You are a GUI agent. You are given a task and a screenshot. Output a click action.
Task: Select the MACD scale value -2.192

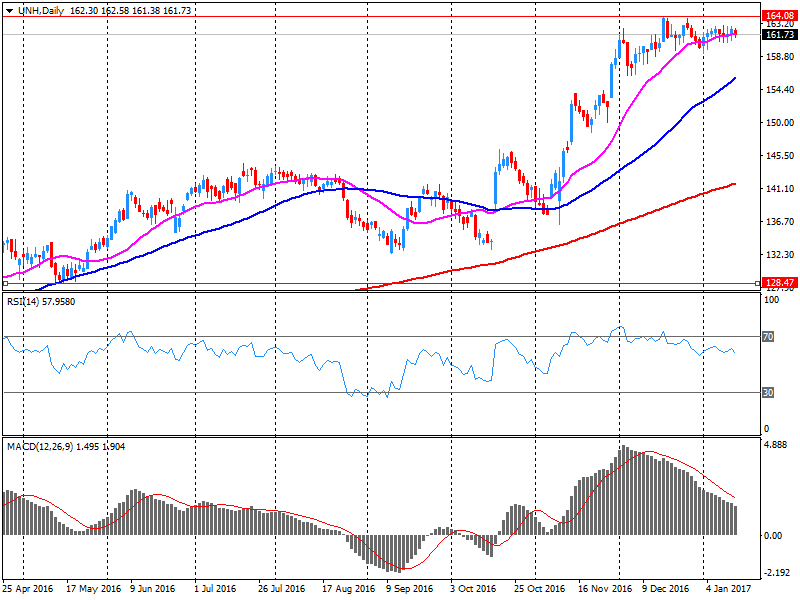click(x=775, y=572)
